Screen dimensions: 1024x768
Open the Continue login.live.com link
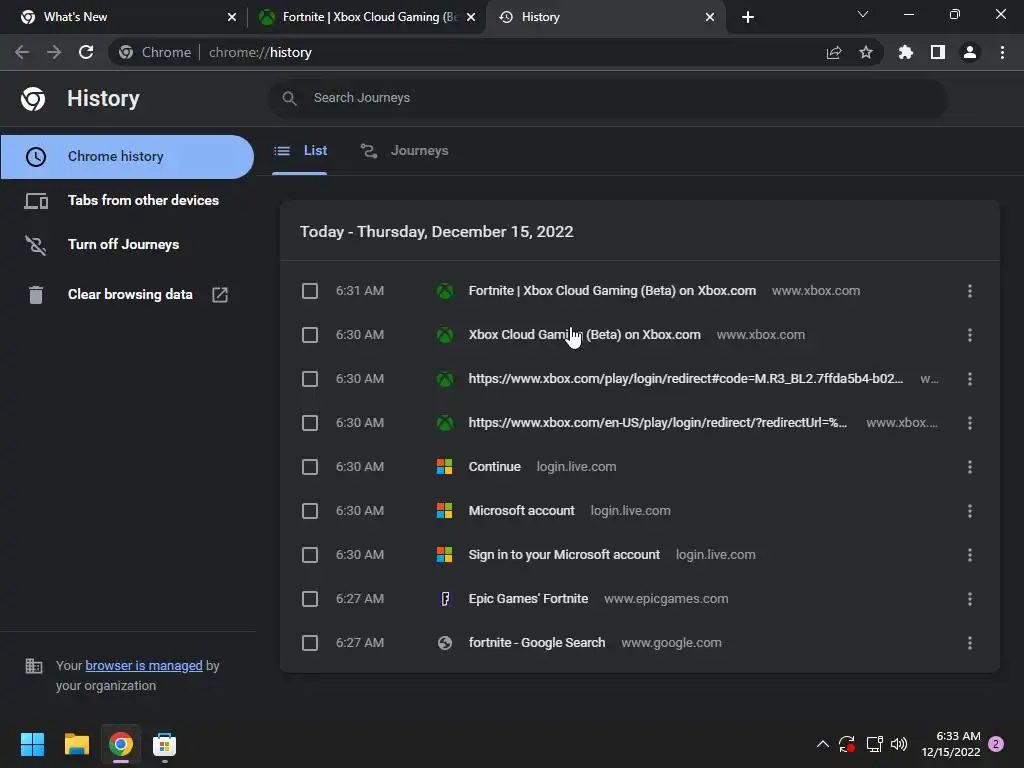pos(494,467)
